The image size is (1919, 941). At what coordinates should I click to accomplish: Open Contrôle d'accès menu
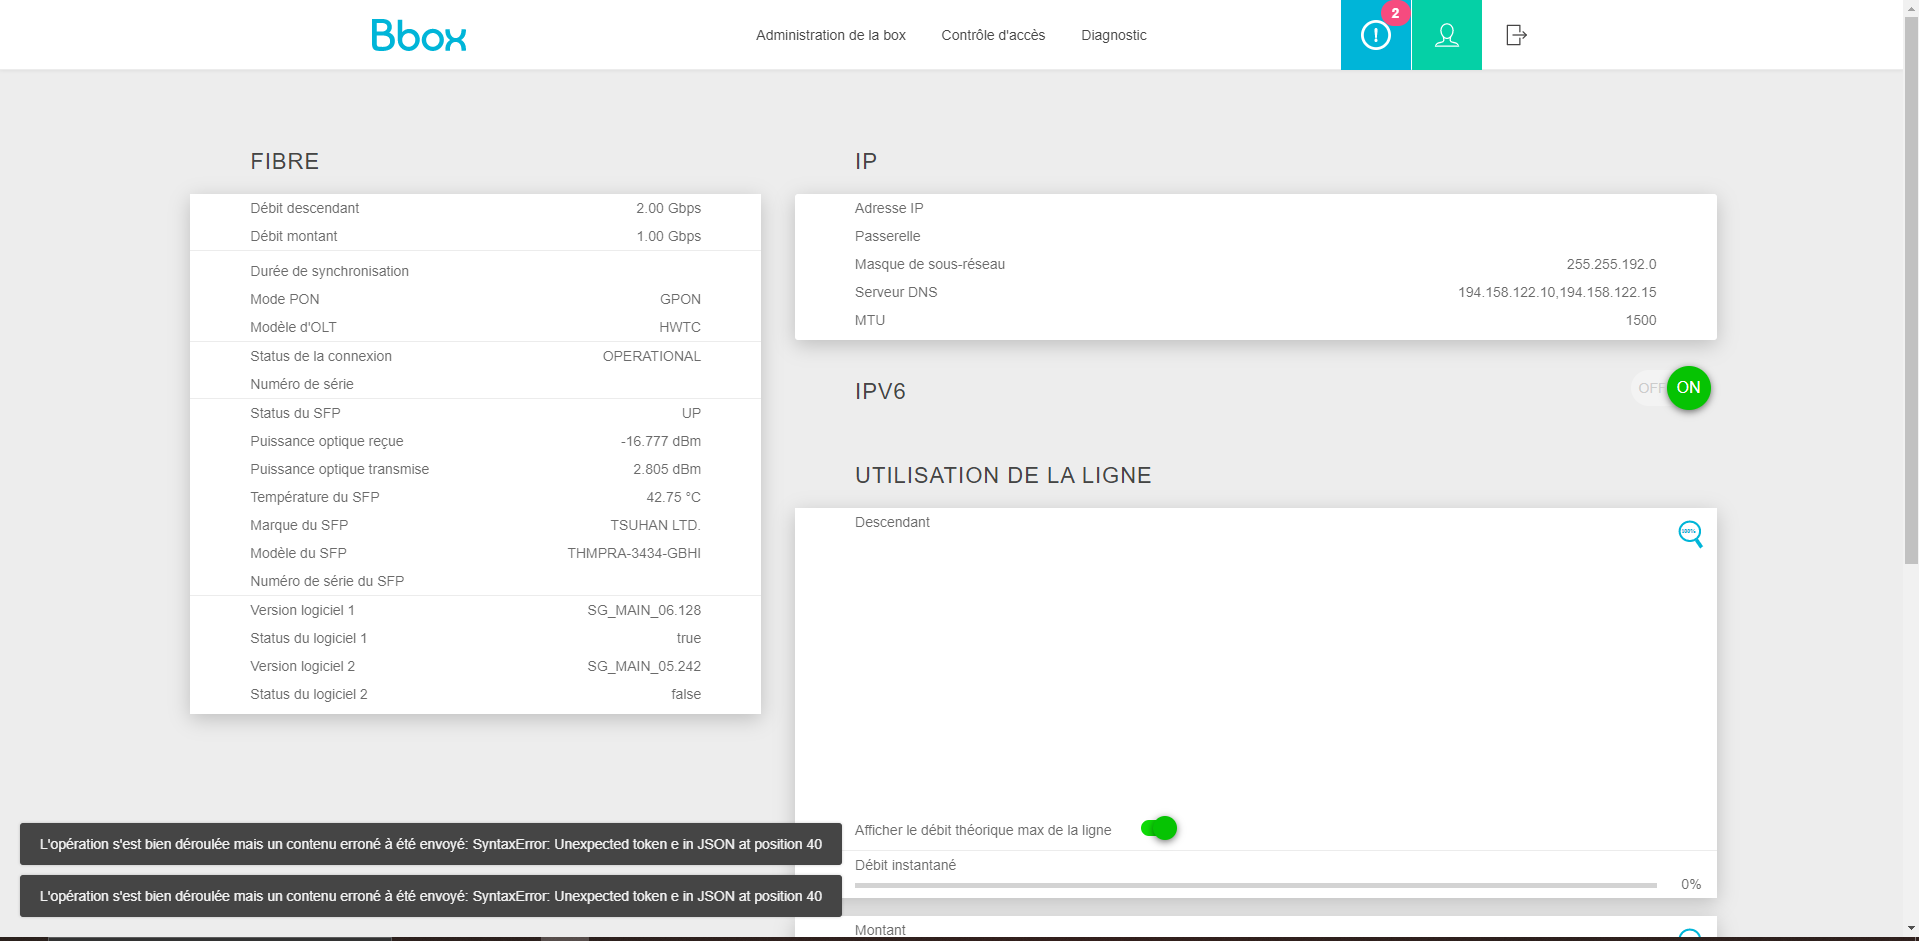tap(993, 35)
